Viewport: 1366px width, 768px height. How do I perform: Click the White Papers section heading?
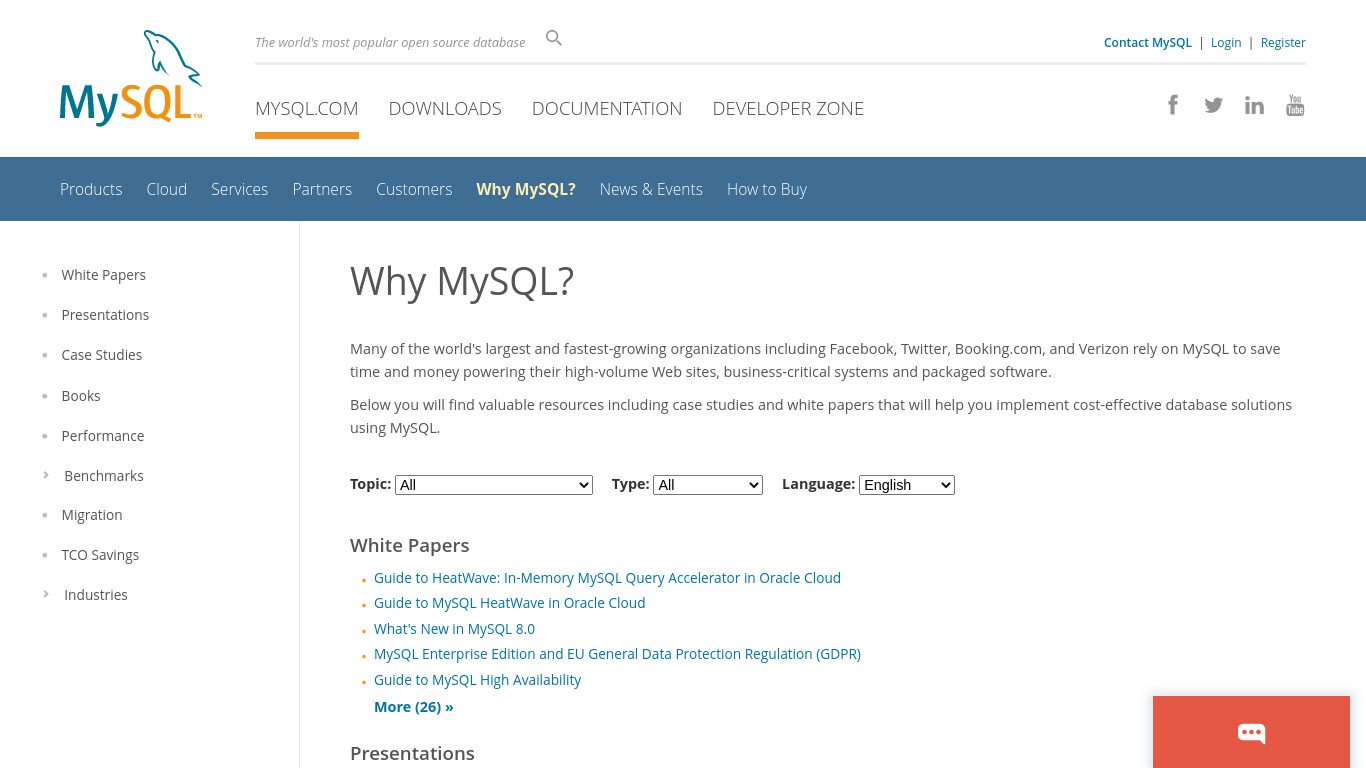tap(410, 545)
